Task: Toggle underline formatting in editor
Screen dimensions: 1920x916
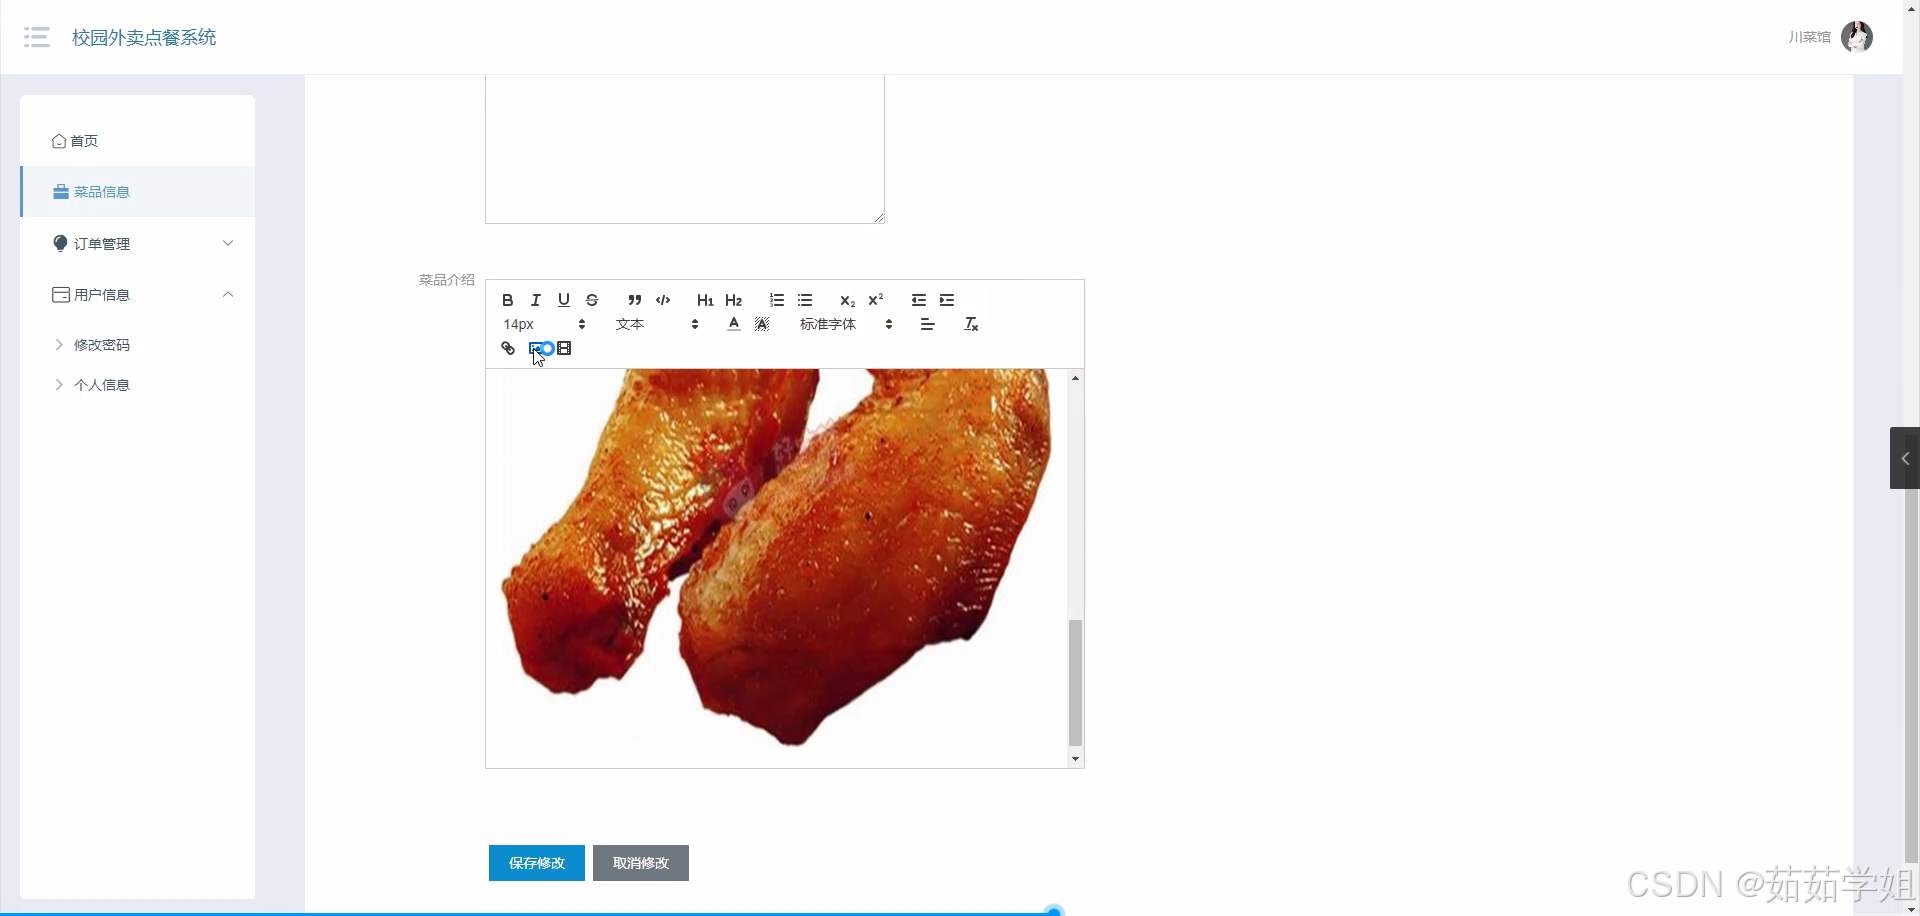Action: (564, 300)
